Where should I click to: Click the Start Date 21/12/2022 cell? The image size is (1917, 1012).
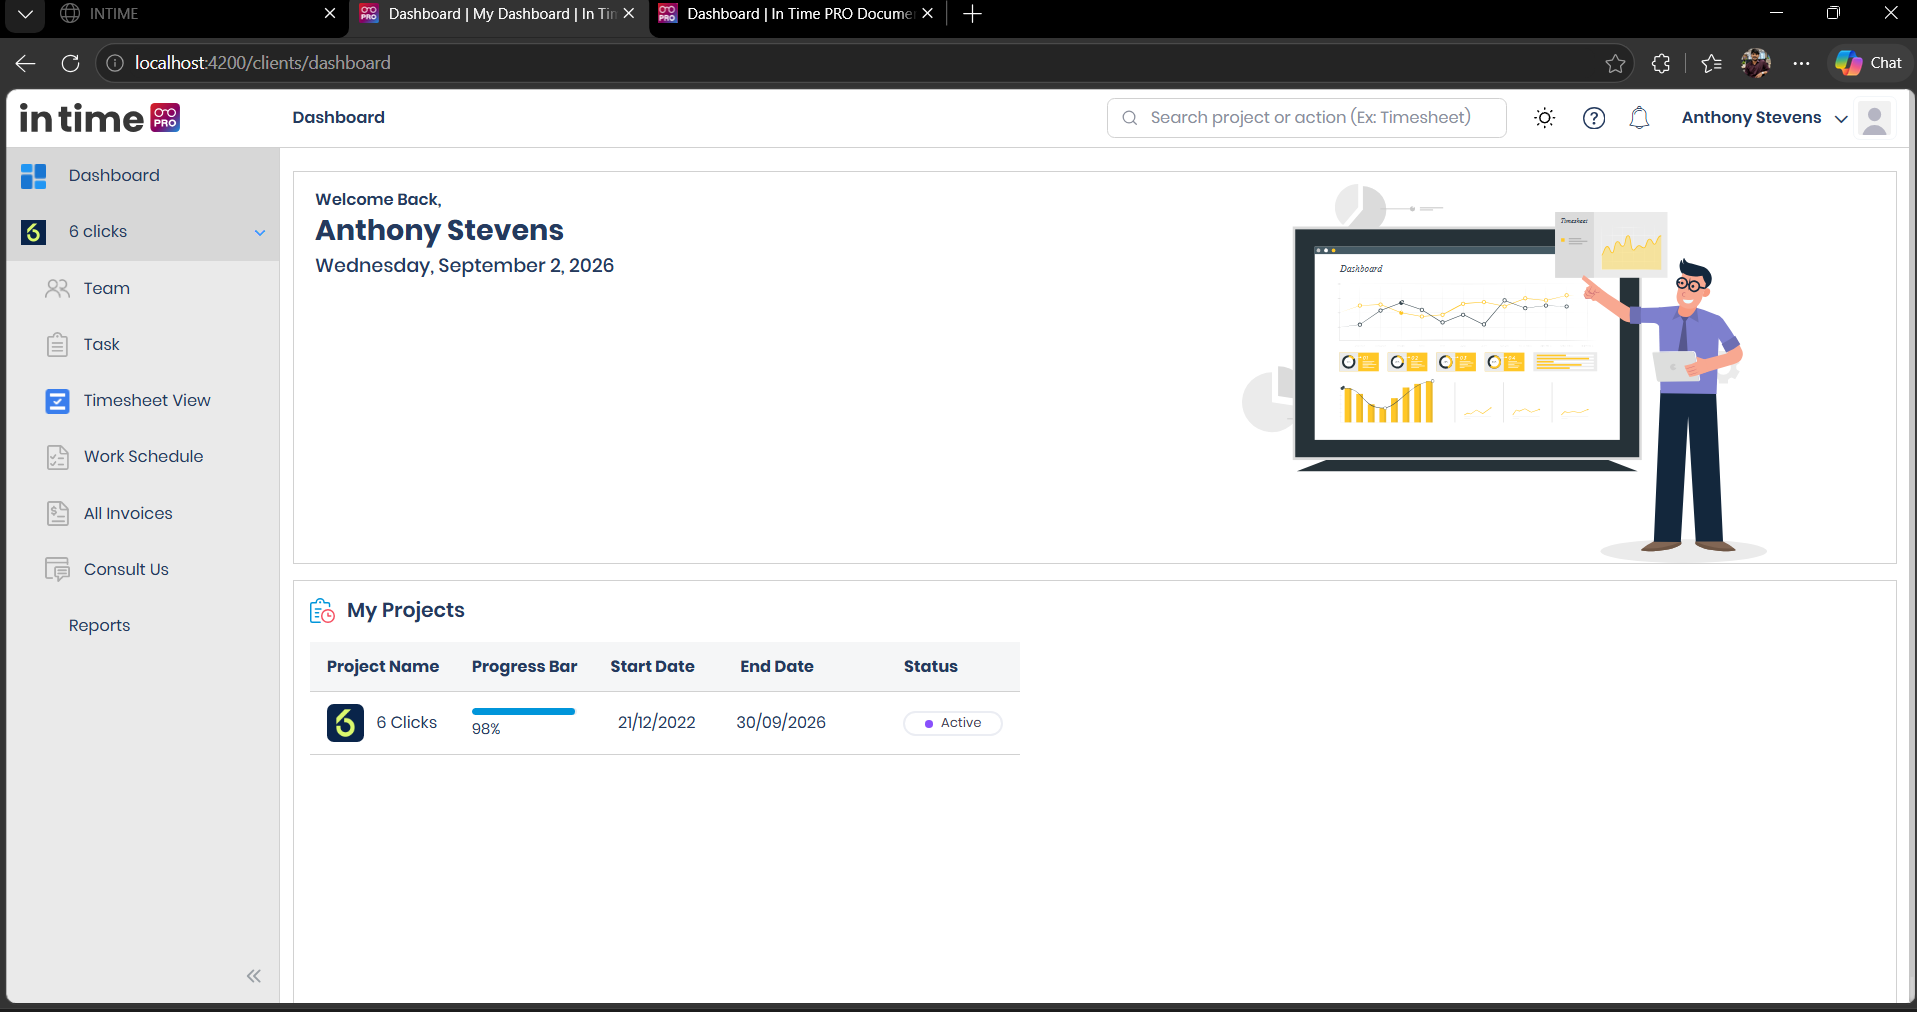coord(657,723)
